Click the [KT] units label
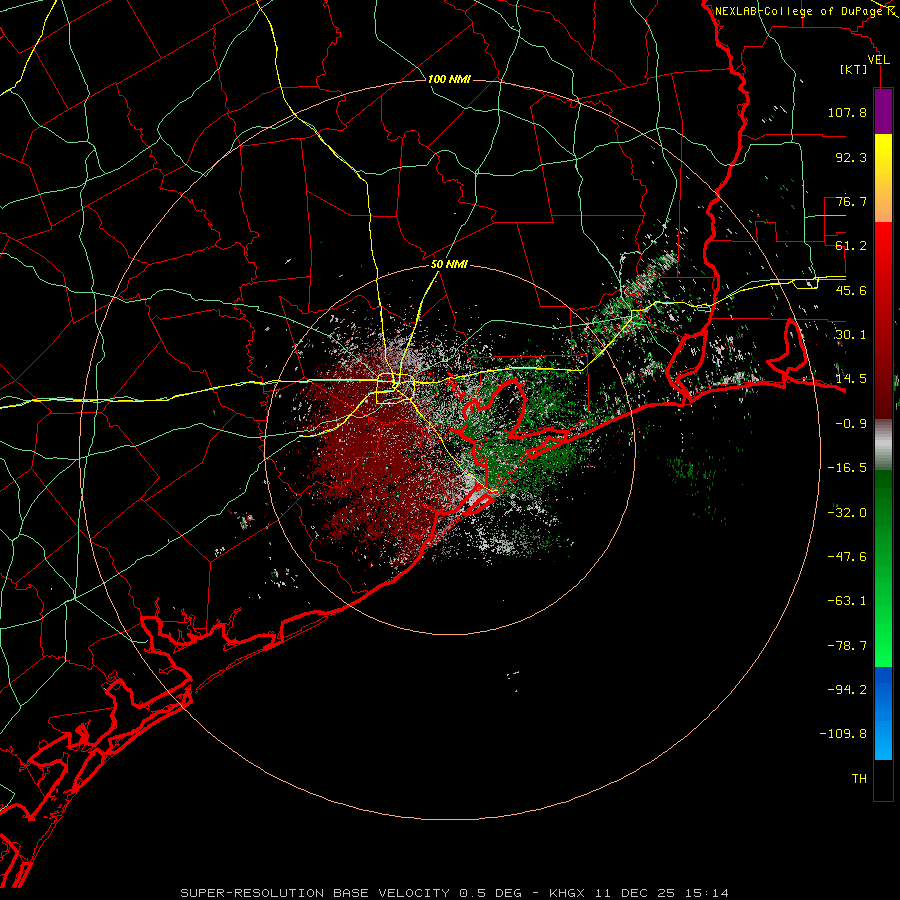 [854, 69]
